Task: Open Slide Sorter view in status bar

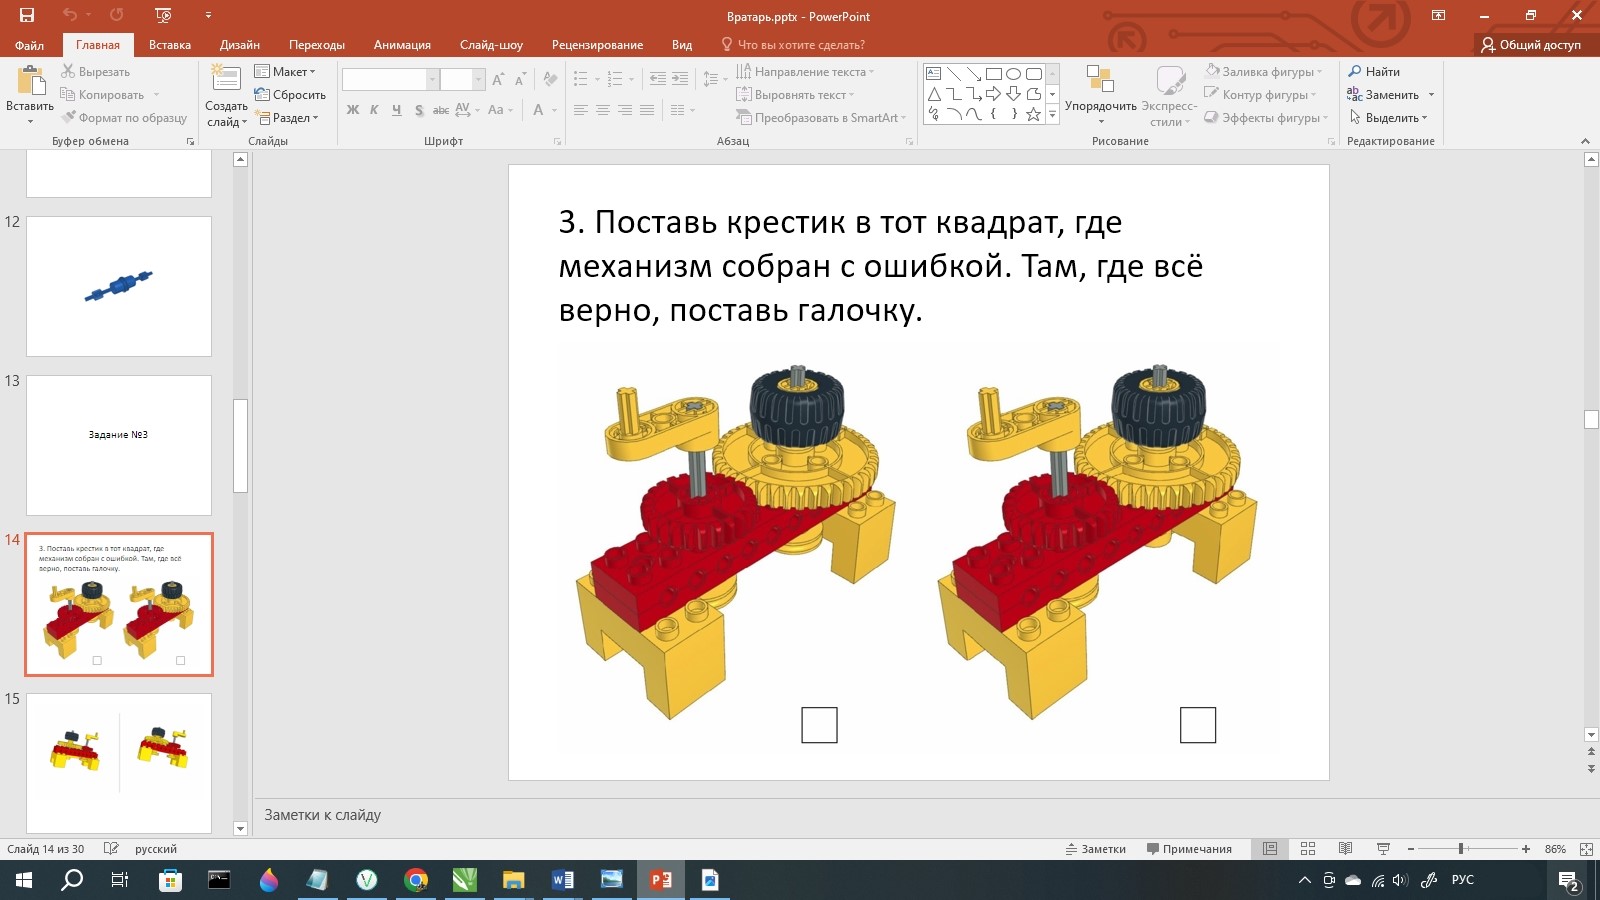Action: point(1307,849)
